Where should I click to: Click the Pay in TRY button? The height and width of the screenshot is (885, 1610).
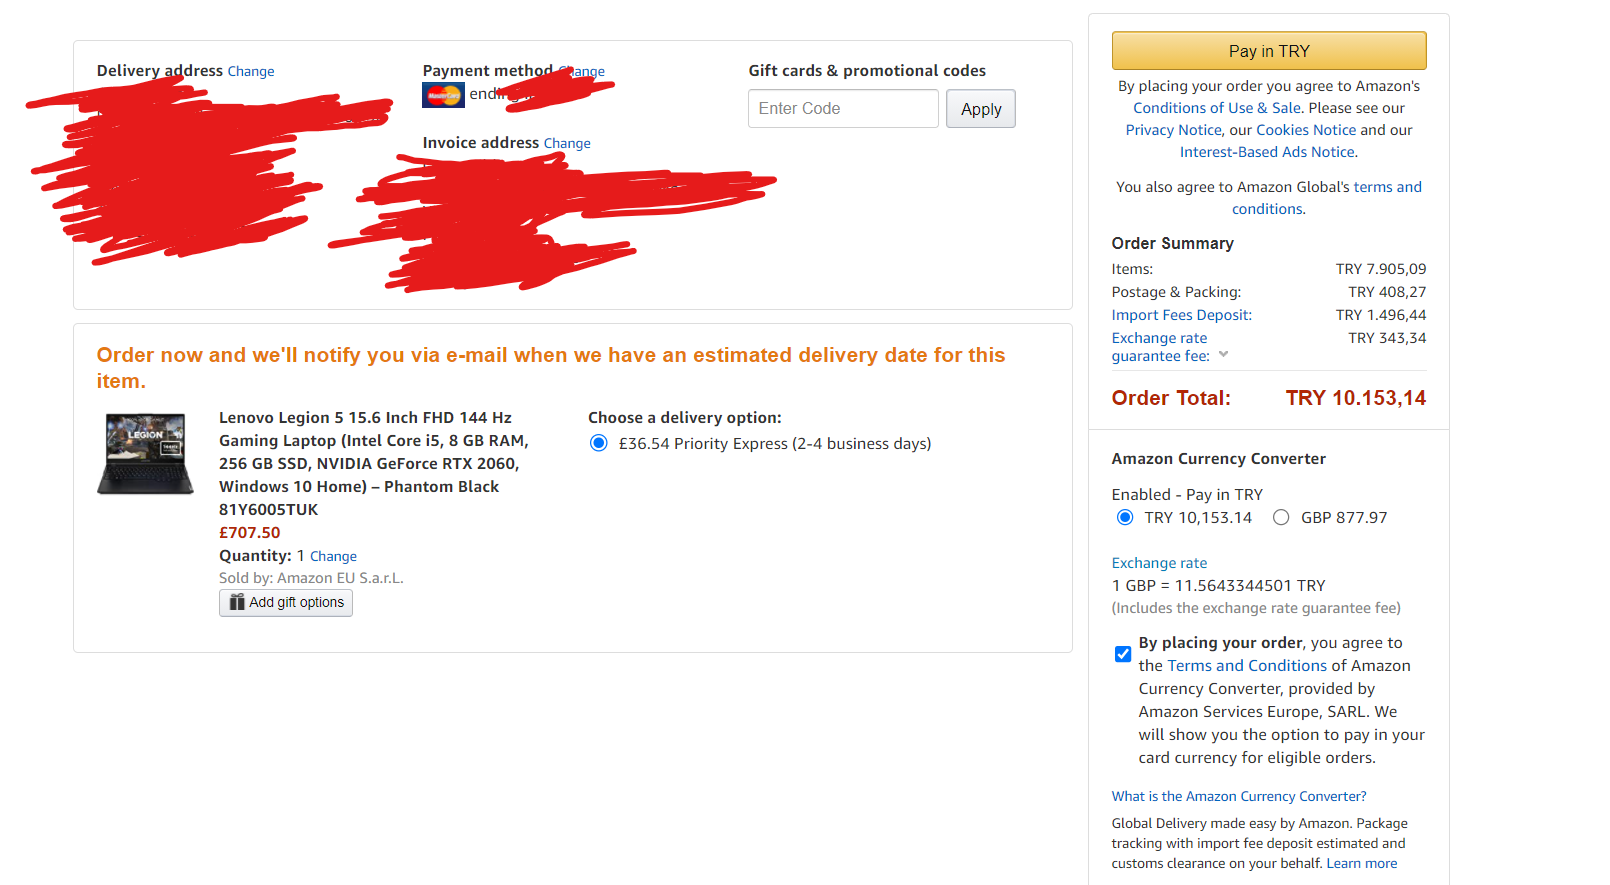point(1269,51)
